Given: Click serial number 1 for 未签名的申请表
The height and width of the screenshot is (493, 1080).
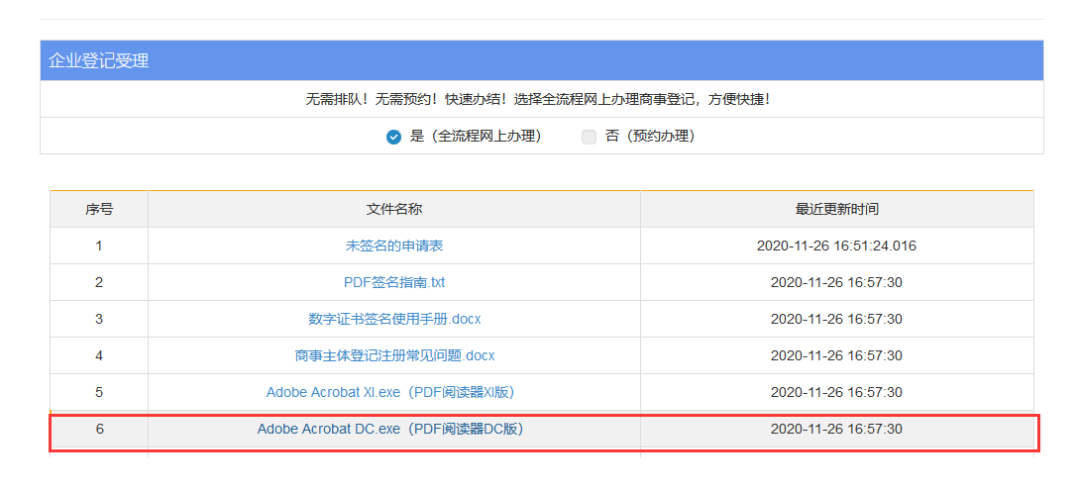Looking at the screenshot, I should coord(99,246).
